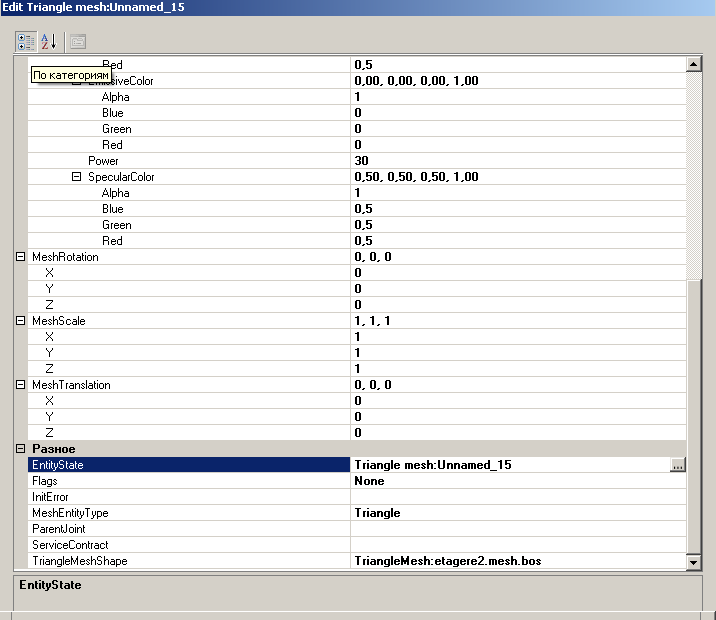Open EntityState editor with ellipsis button
Viewport: 716px width, 620px height.
point(678,465)
